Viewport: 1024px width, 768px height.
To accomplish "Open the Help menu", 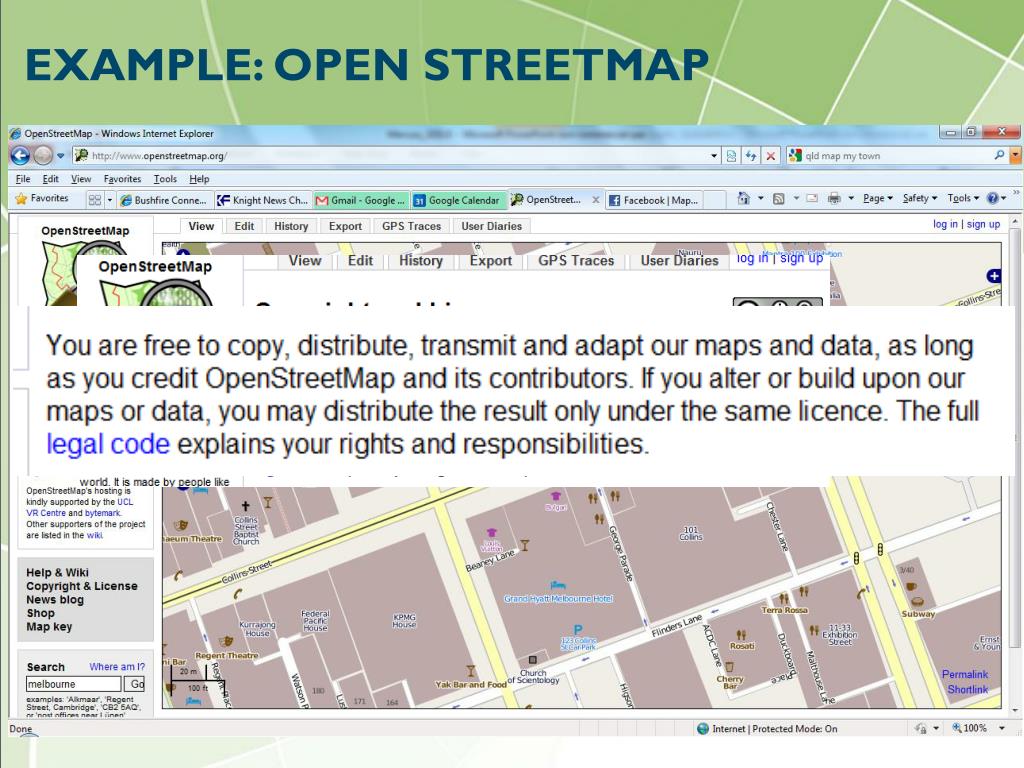I will click(199, 178).
